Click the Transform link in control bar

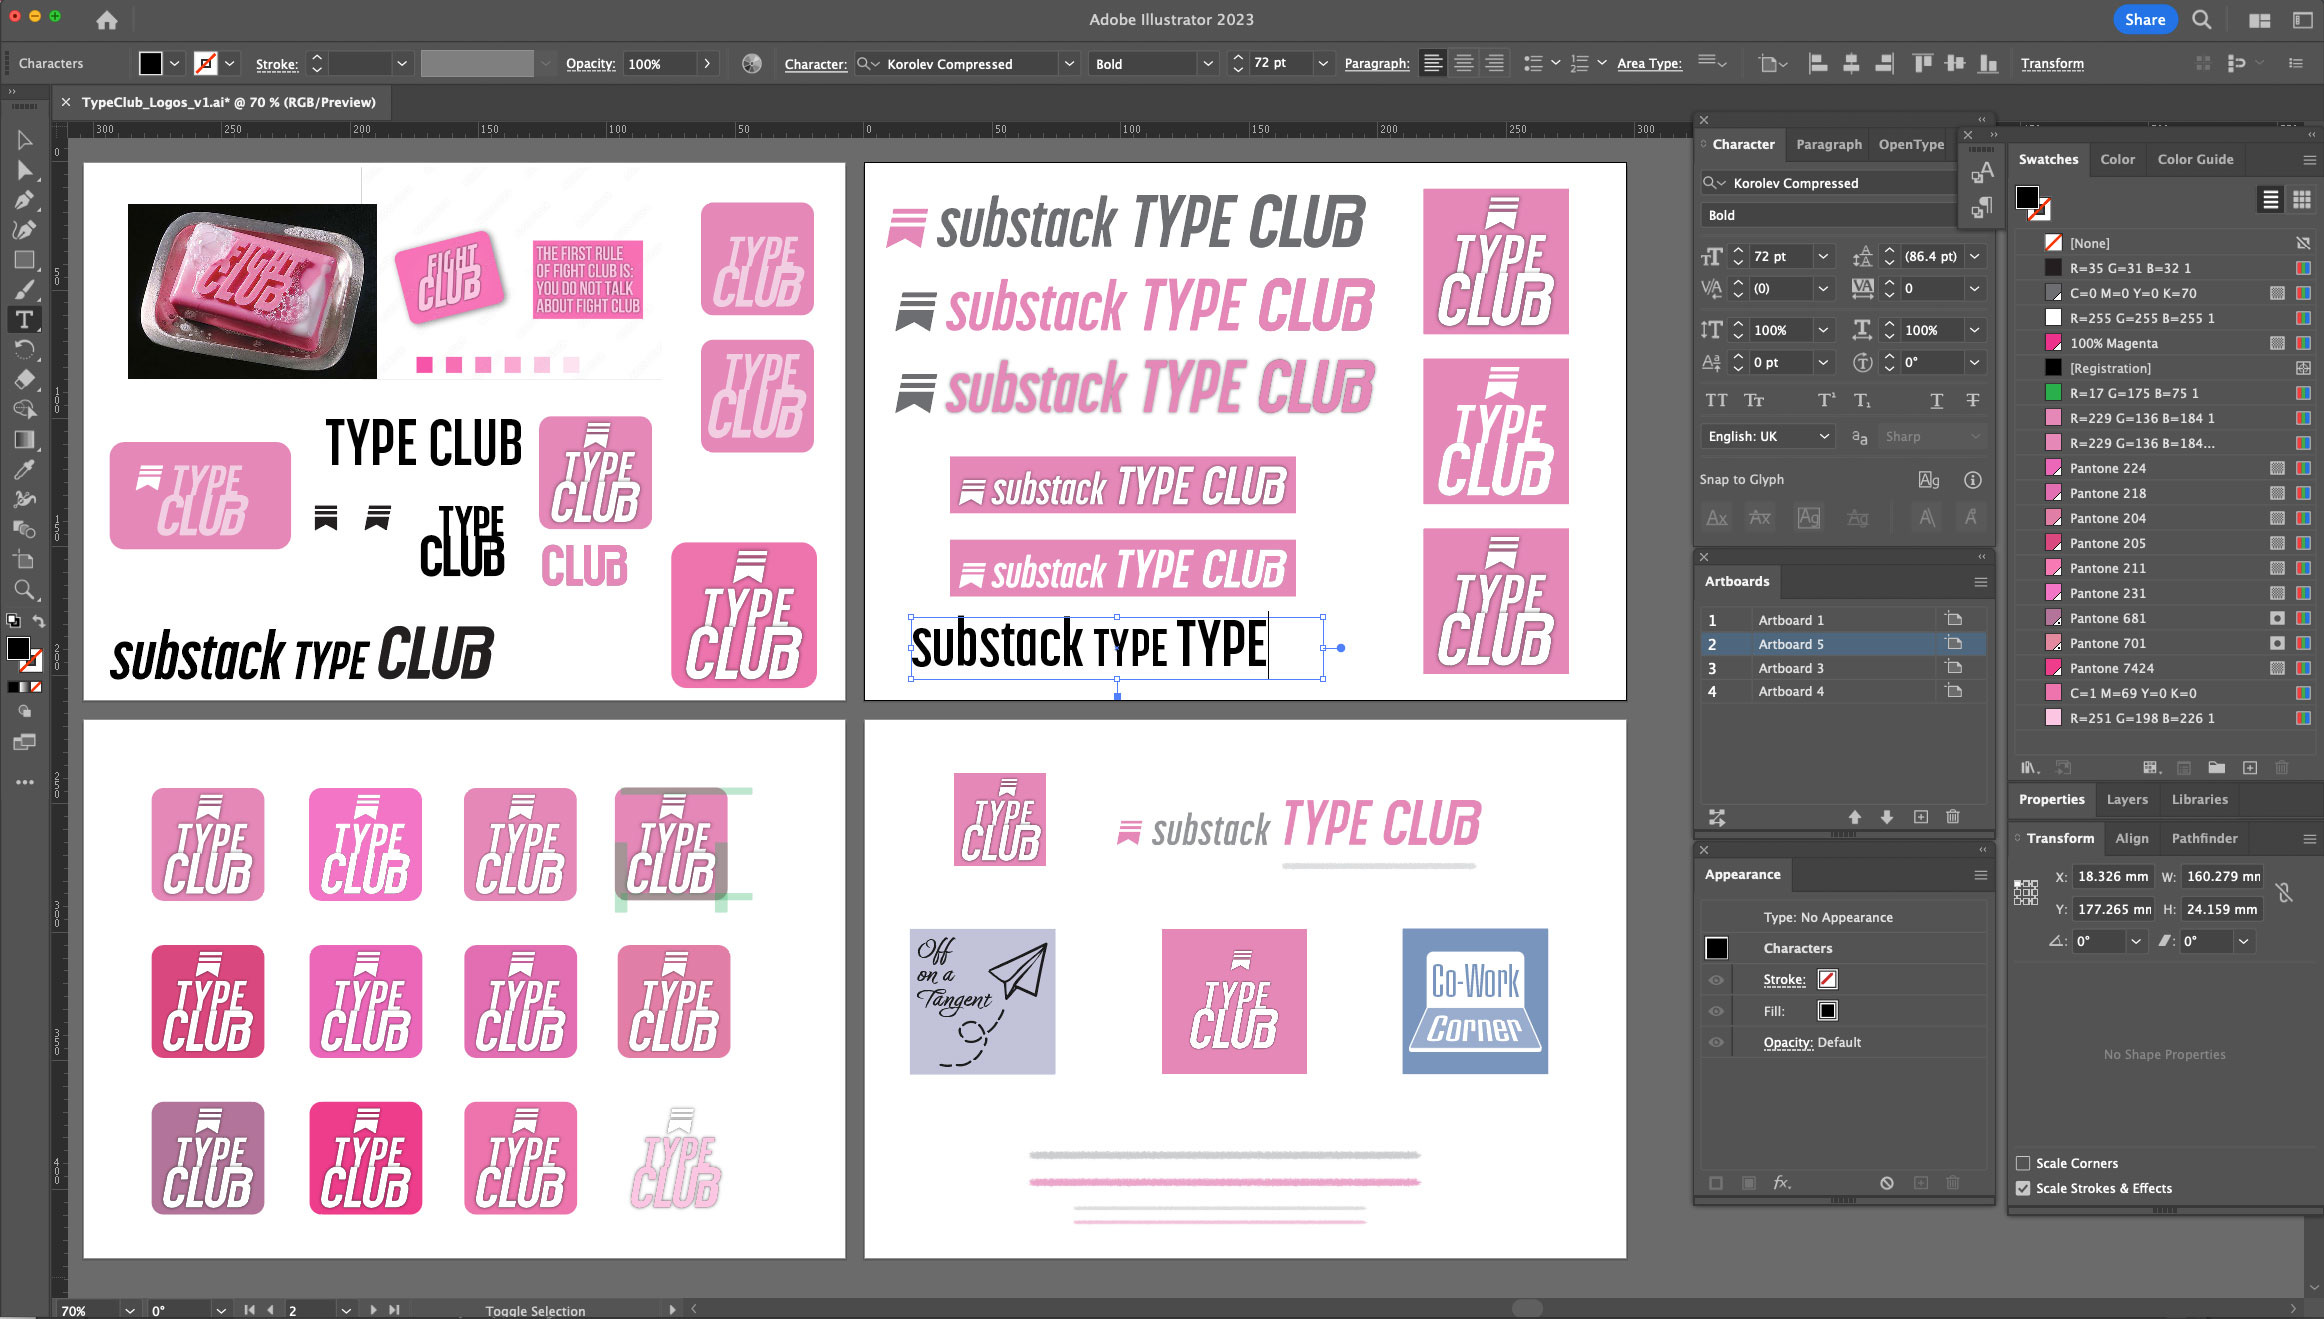point(2052,64)
